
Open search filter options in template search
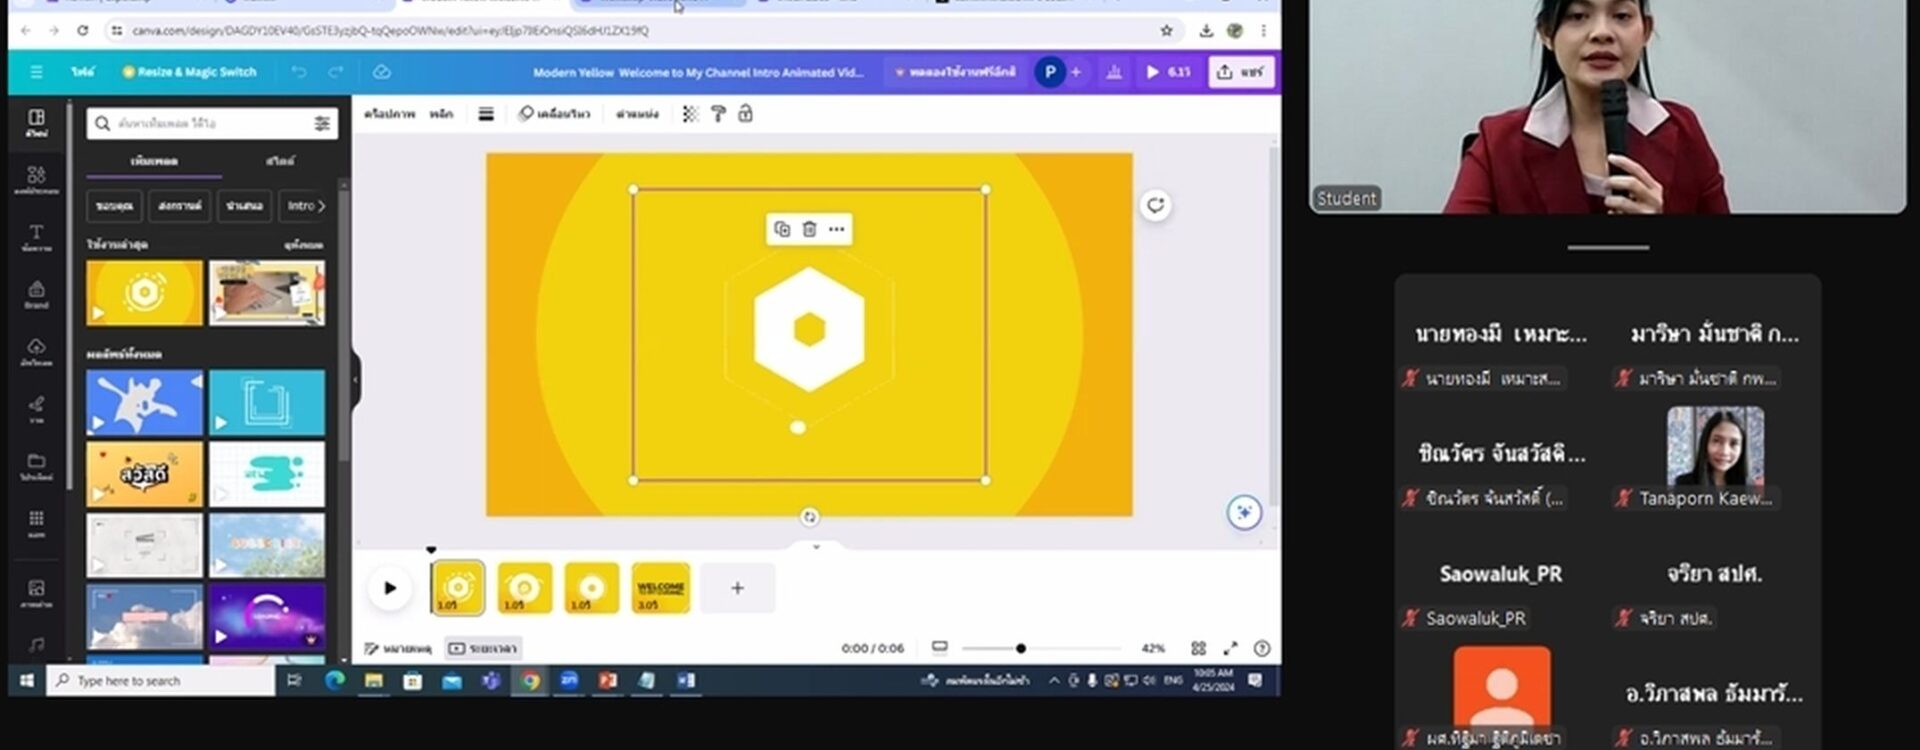[322, 123]
